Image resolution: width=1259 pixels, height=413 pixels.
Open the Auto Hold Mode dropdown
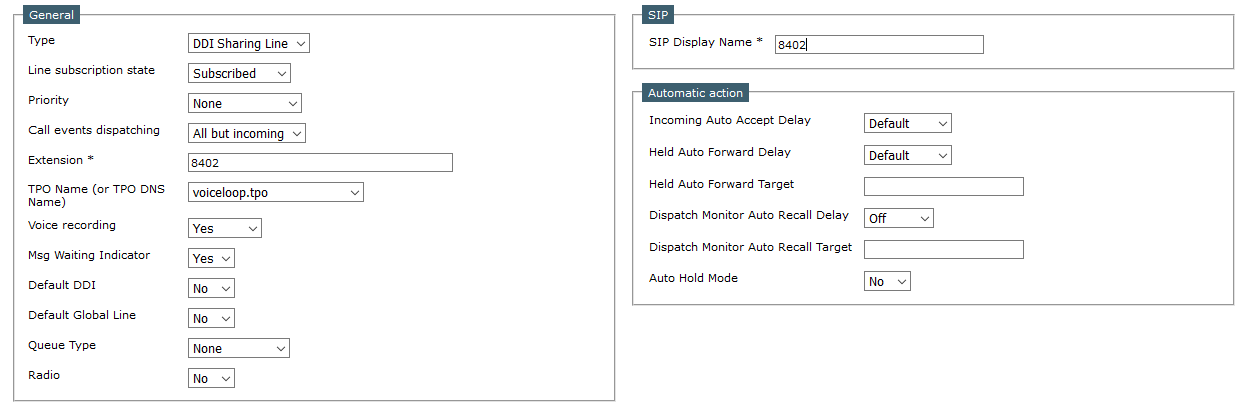887,281
